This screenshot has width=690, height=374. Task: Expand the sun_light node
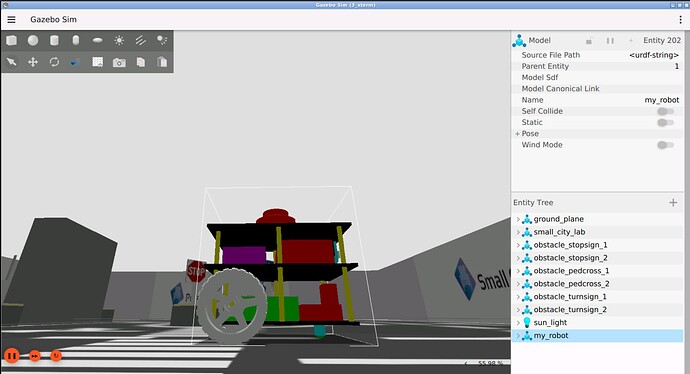pyautogui.click(x=518, y=323)
